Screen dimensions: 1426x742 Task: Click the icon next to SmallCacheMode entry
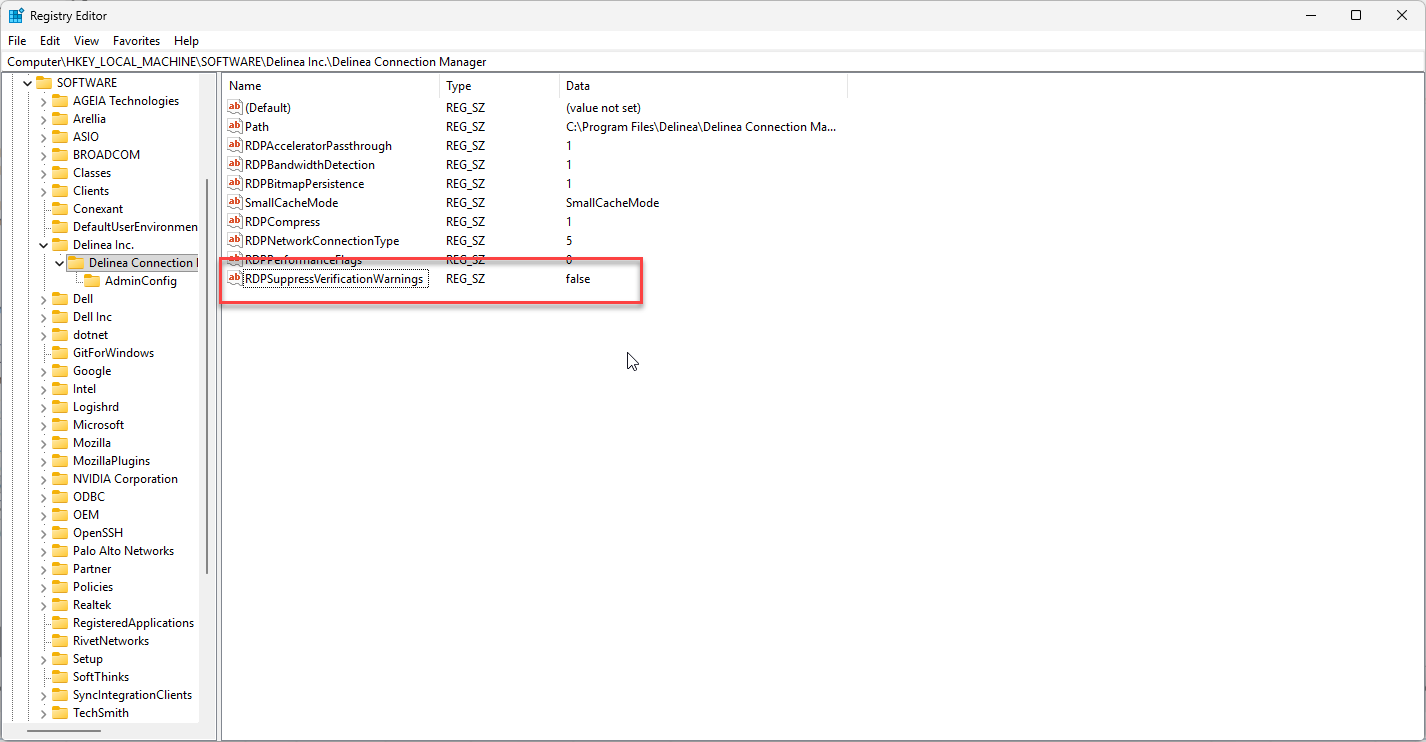click(x=235, y=203)
